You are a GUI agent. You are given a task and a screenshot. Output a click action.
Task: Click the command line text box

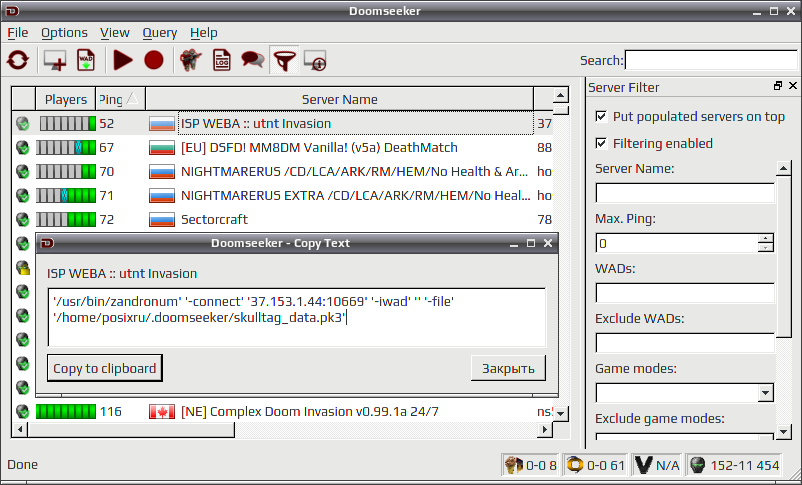297,317
